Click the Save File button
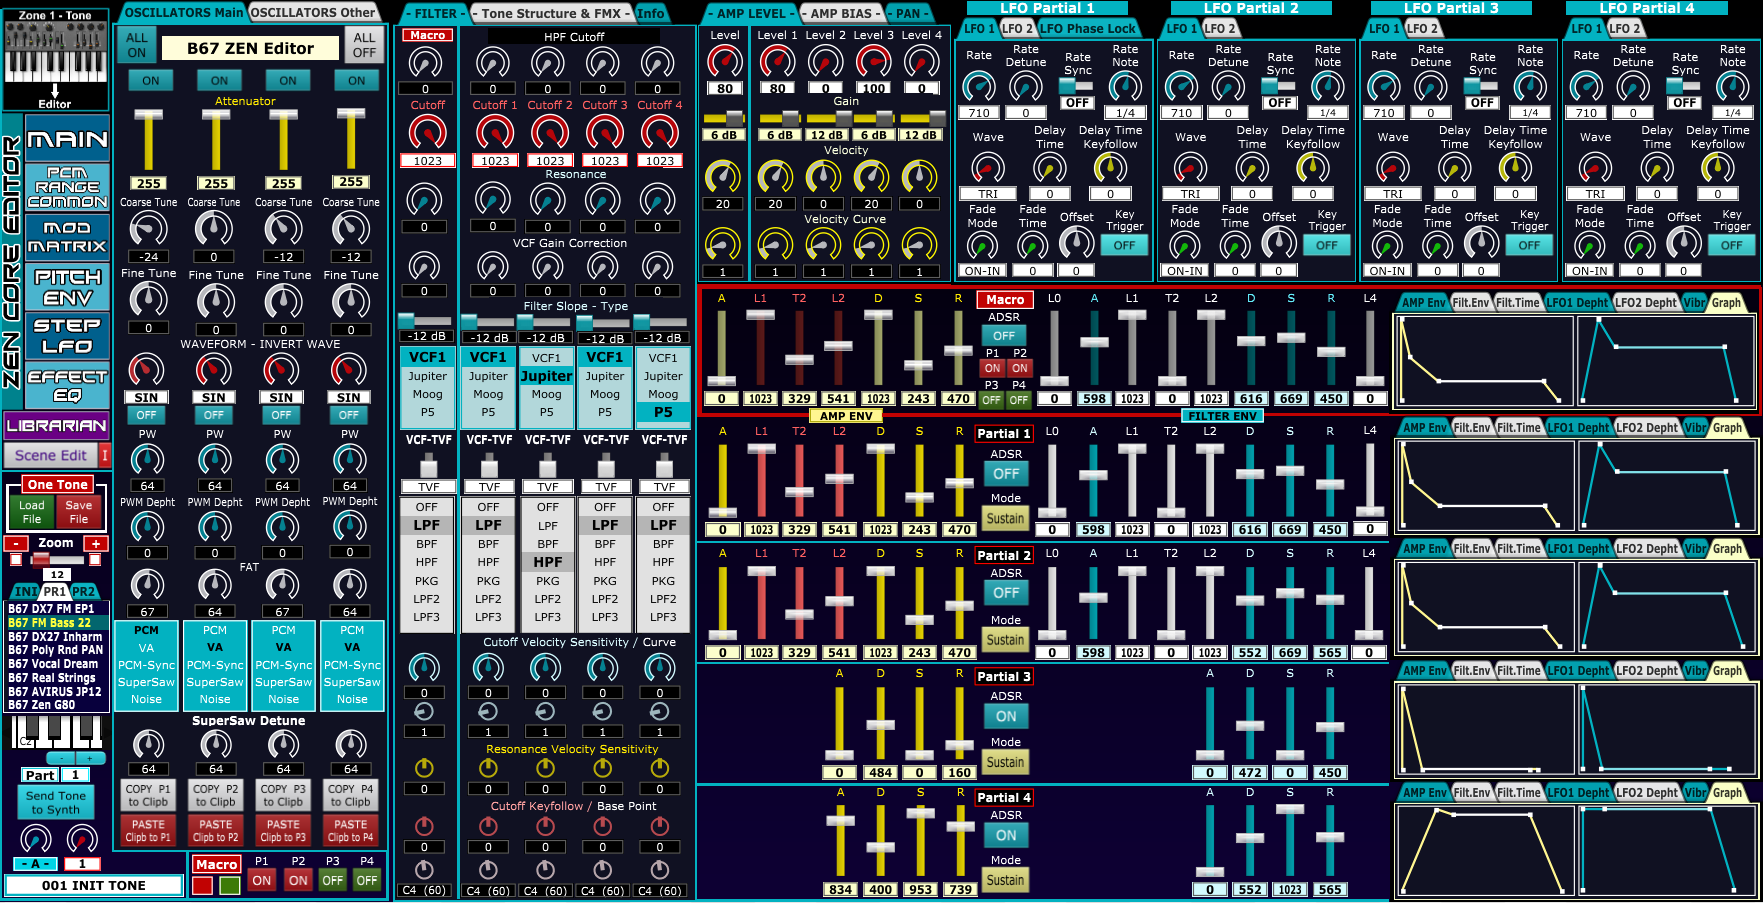The height and width of the screenshot is (903, 1763). tap(79, 512)
